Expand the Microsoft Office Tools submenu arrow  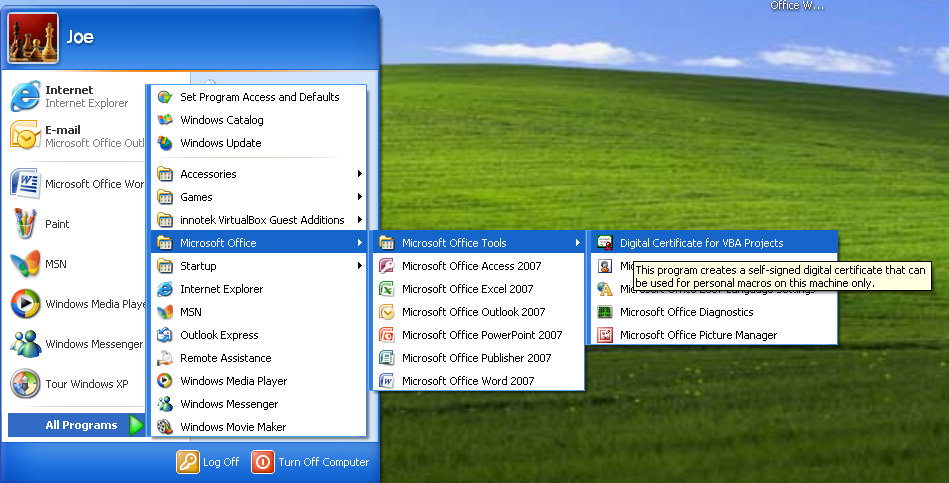click(577, 243)
